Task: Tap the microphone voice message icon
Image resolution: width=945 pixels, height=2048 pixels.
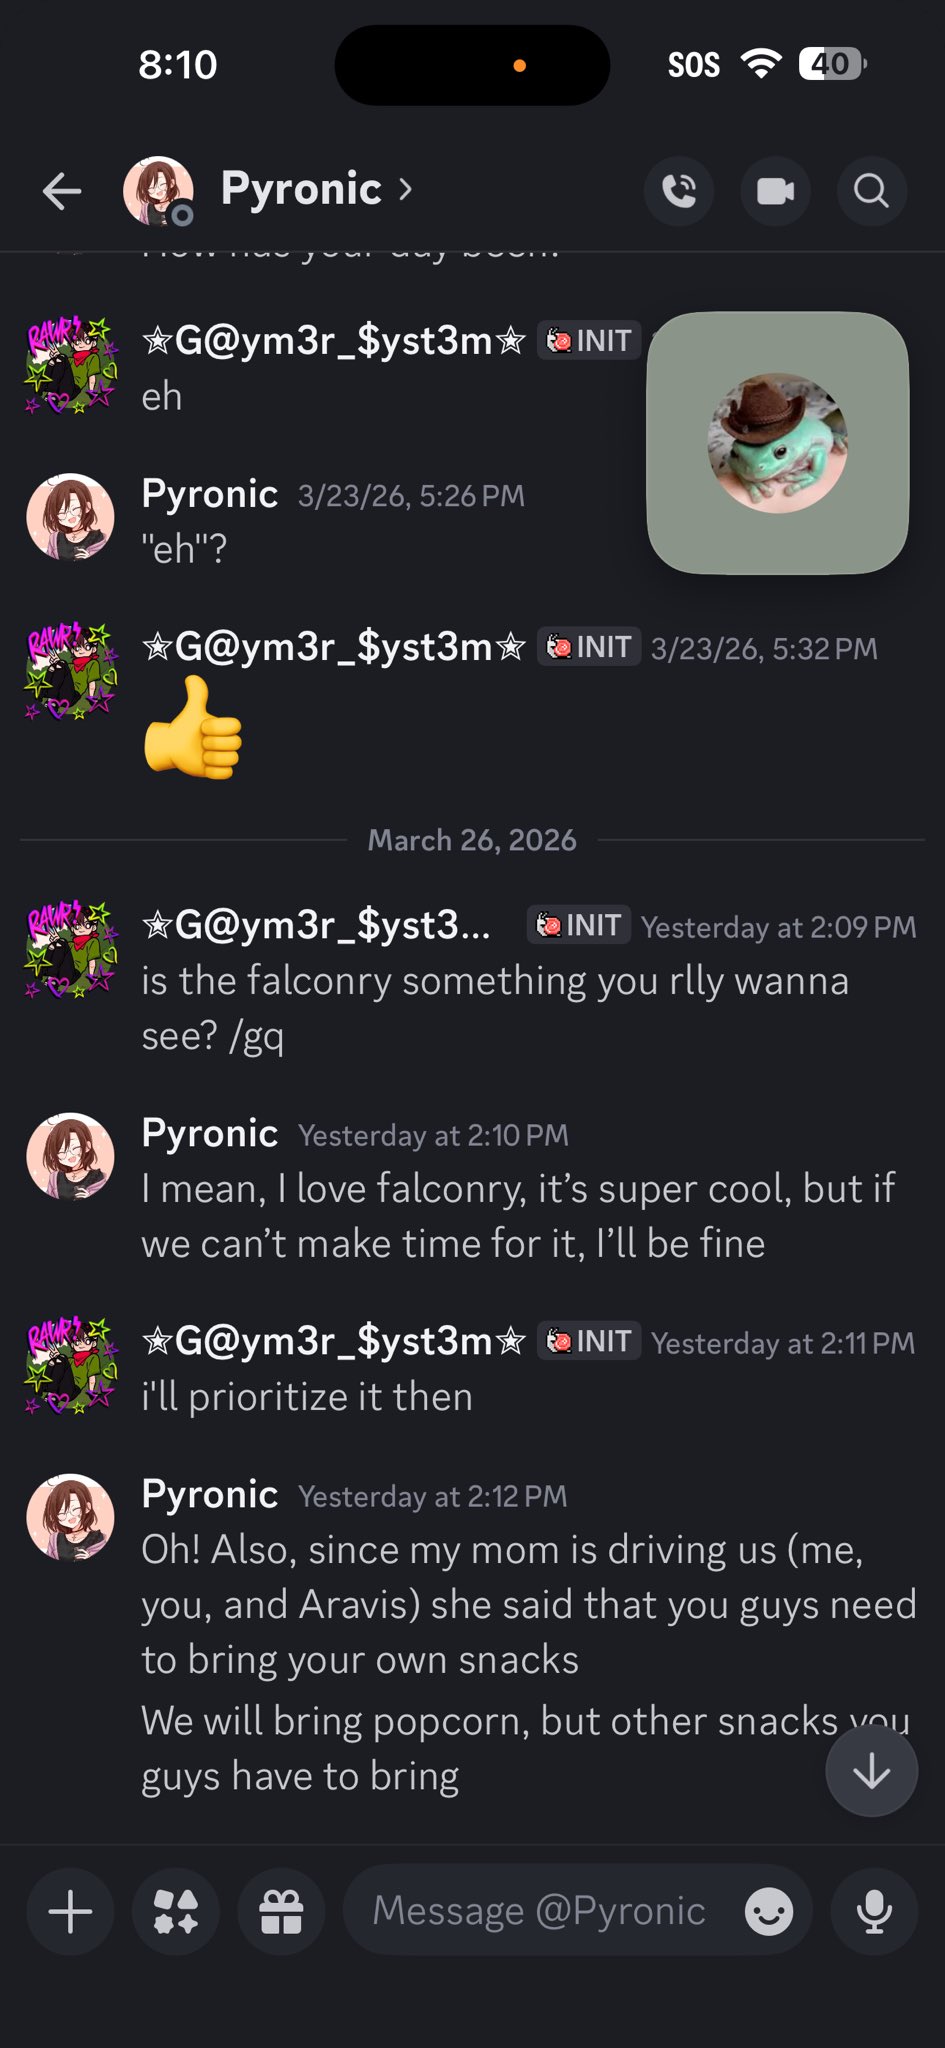Action: point(874,1912)
